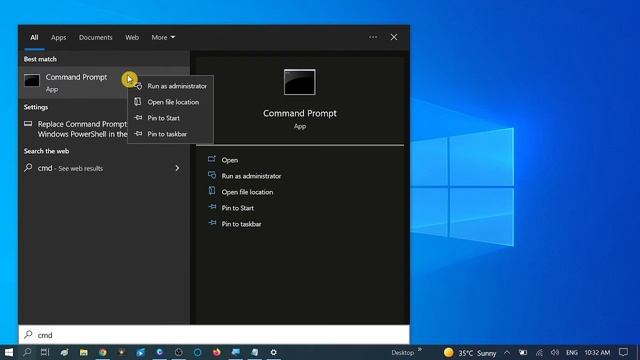Click the magnifier icon beside cmd web result
640x360 pixels.
pyautogui.click(x=28, y=168)
